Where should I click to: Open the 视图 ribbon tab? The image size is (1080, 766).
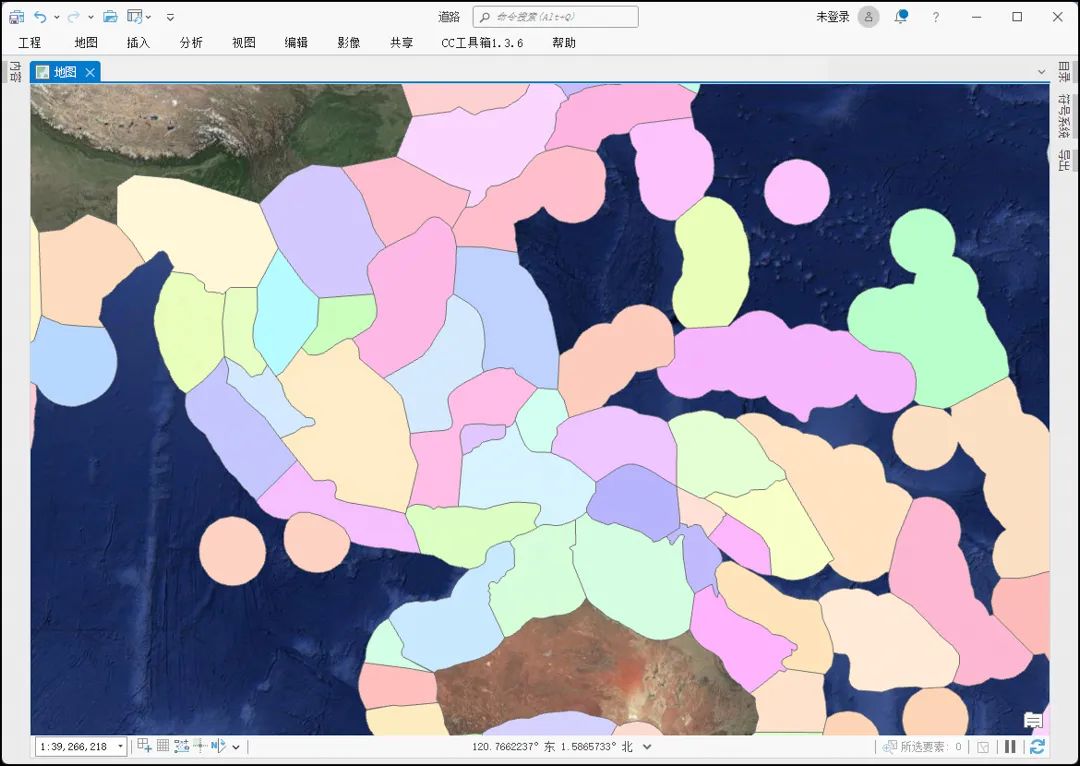[x=244, y=43]
